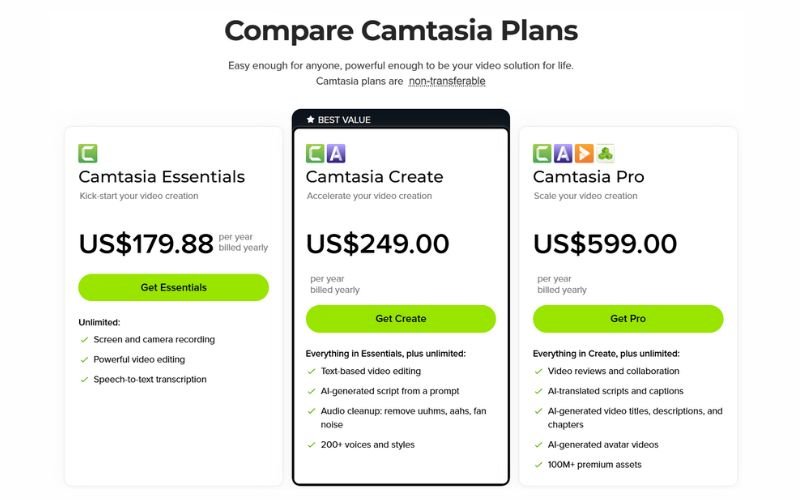
Task: Click the purple A icon in Camtasia Create
Action: 336,154
